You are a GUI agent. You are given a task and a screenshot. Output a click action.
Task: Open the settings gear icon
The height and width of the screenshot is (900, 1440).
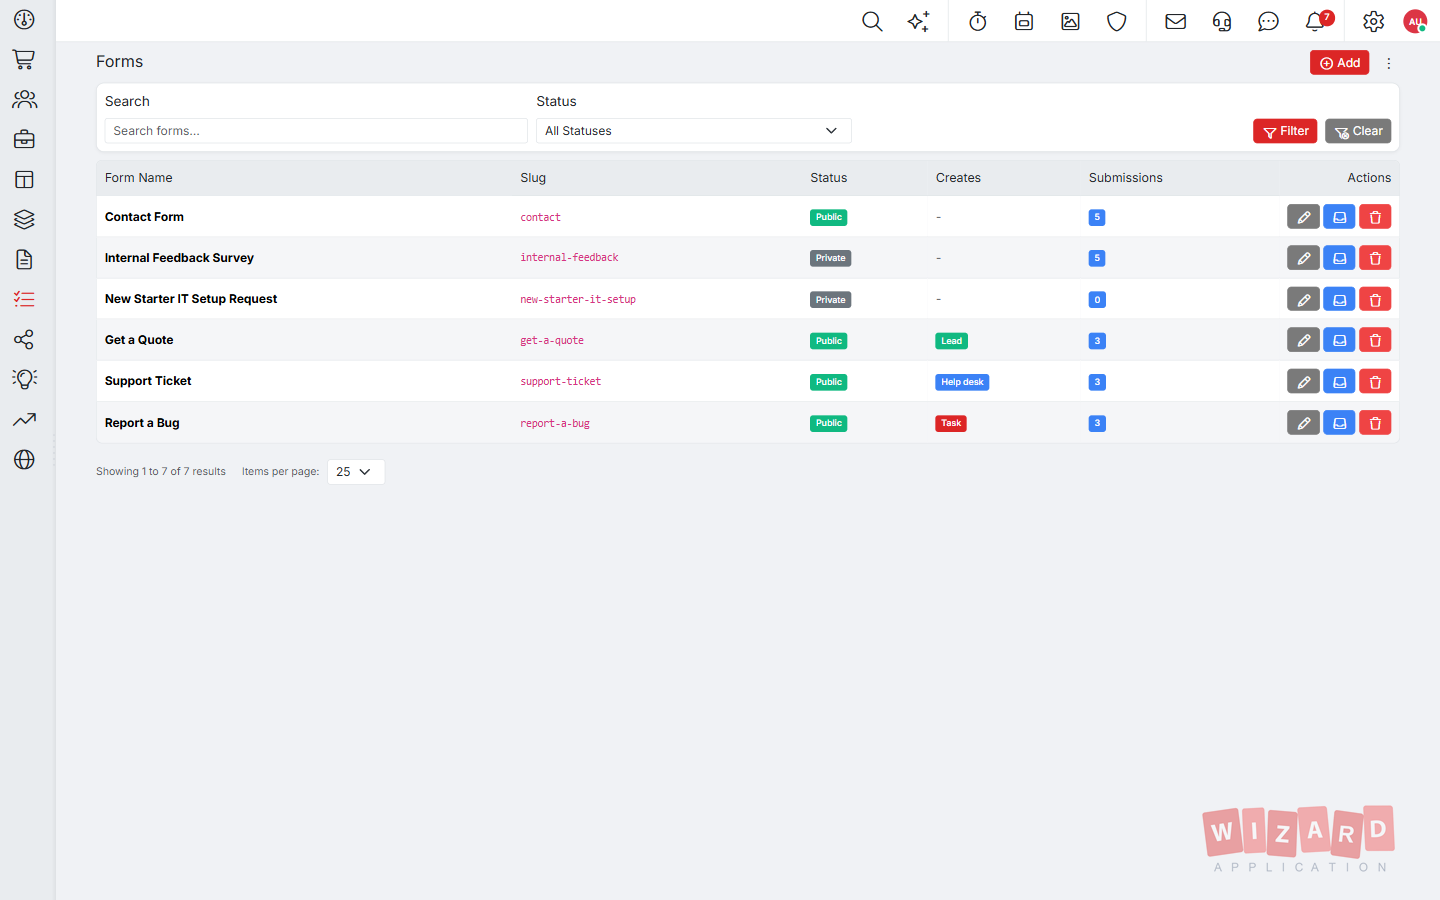coord(1374,21)
